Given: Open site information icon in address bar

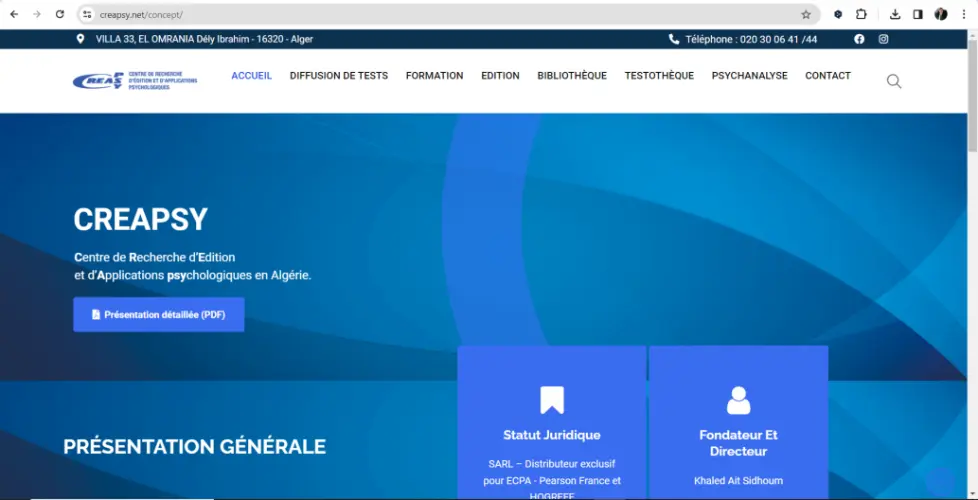Looking at the screenshot, I should (87, 14).
